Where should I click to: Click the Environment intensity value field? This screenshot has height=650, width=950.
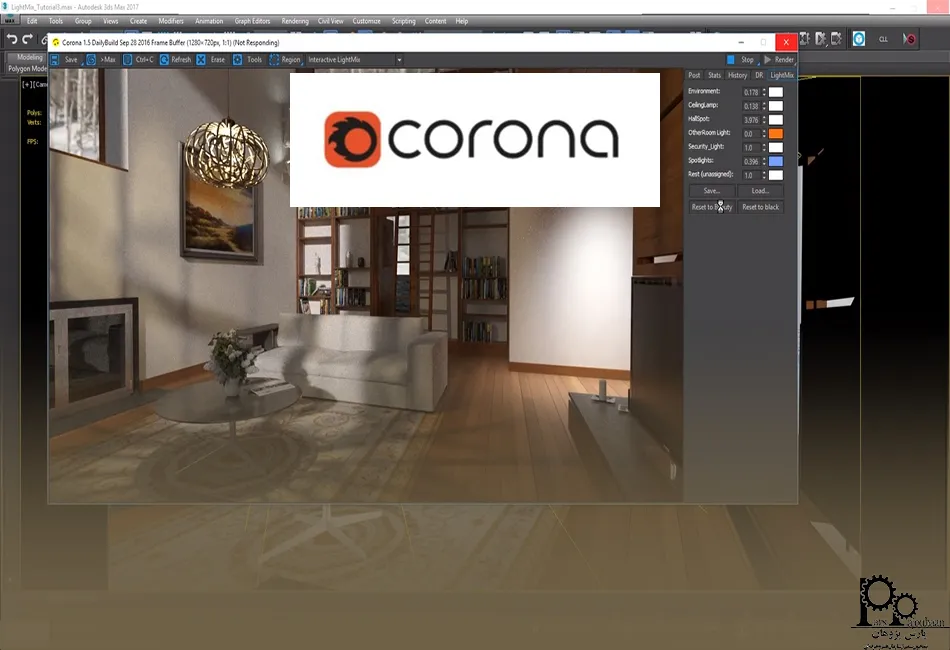751,92
